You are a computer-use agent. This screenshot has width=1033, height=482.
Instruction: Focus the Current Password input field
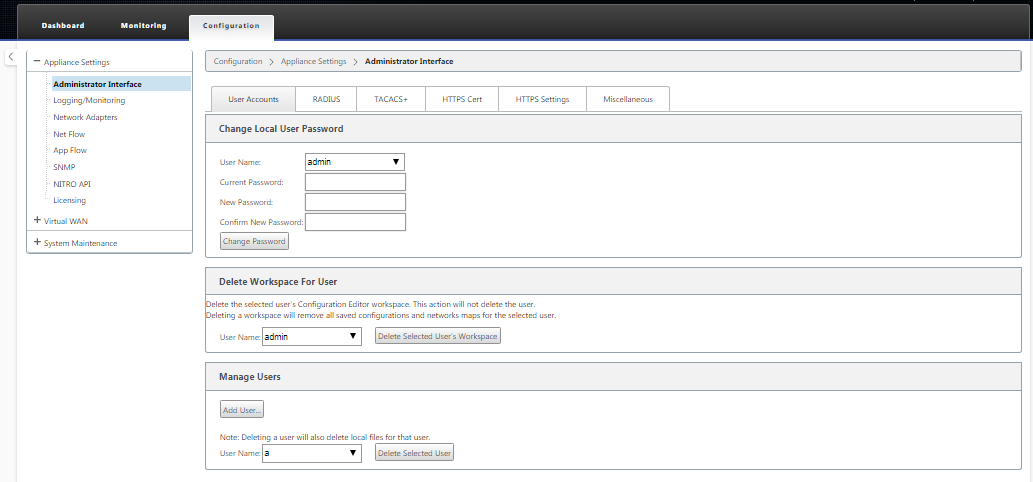tap(355, 182)
